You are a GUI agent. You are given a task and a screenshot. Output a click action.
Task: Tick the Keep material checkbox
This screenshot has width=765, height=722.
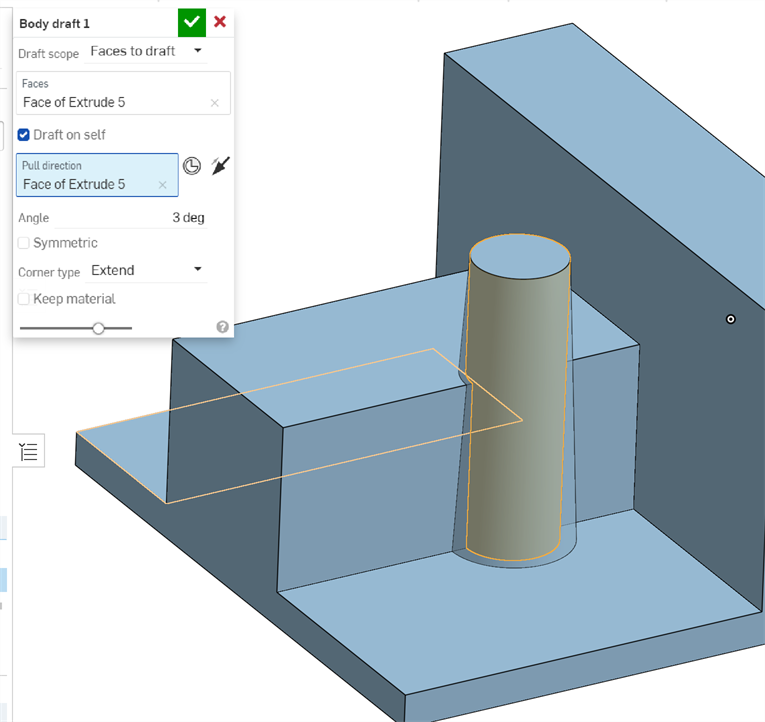[x=24, y=299]
